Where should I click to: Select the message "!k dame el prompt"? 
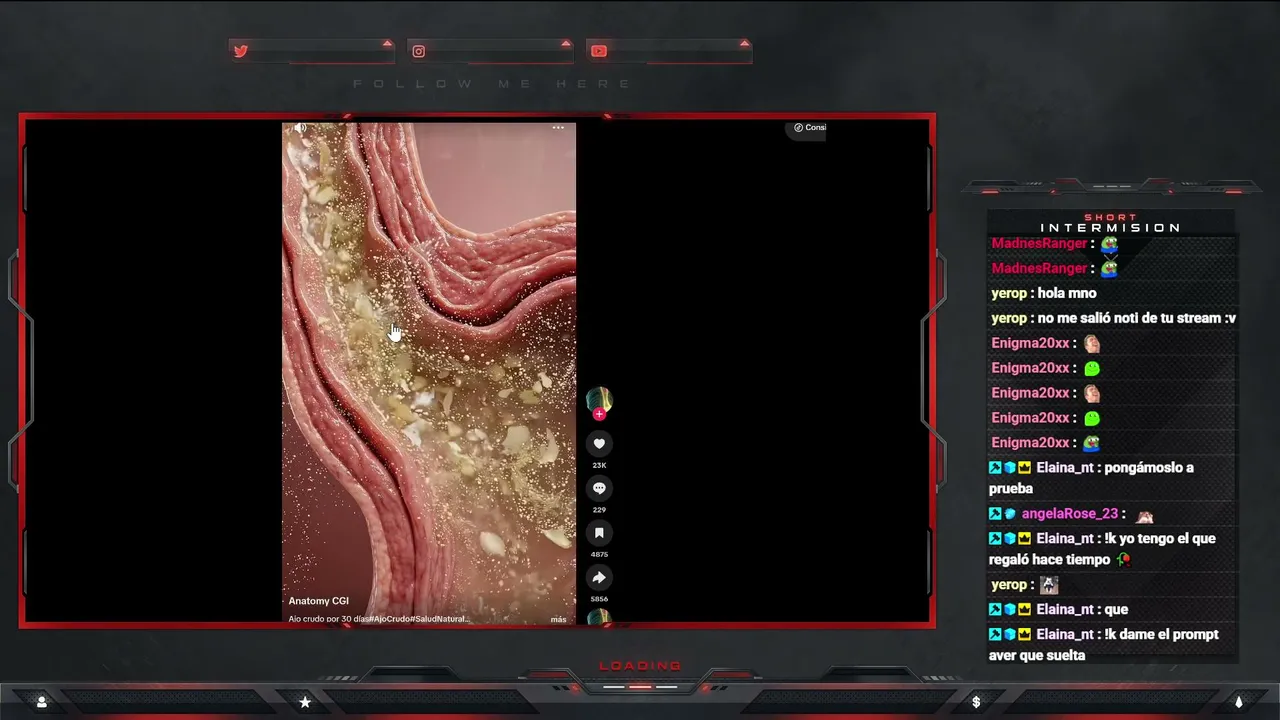coord(1104,645)
